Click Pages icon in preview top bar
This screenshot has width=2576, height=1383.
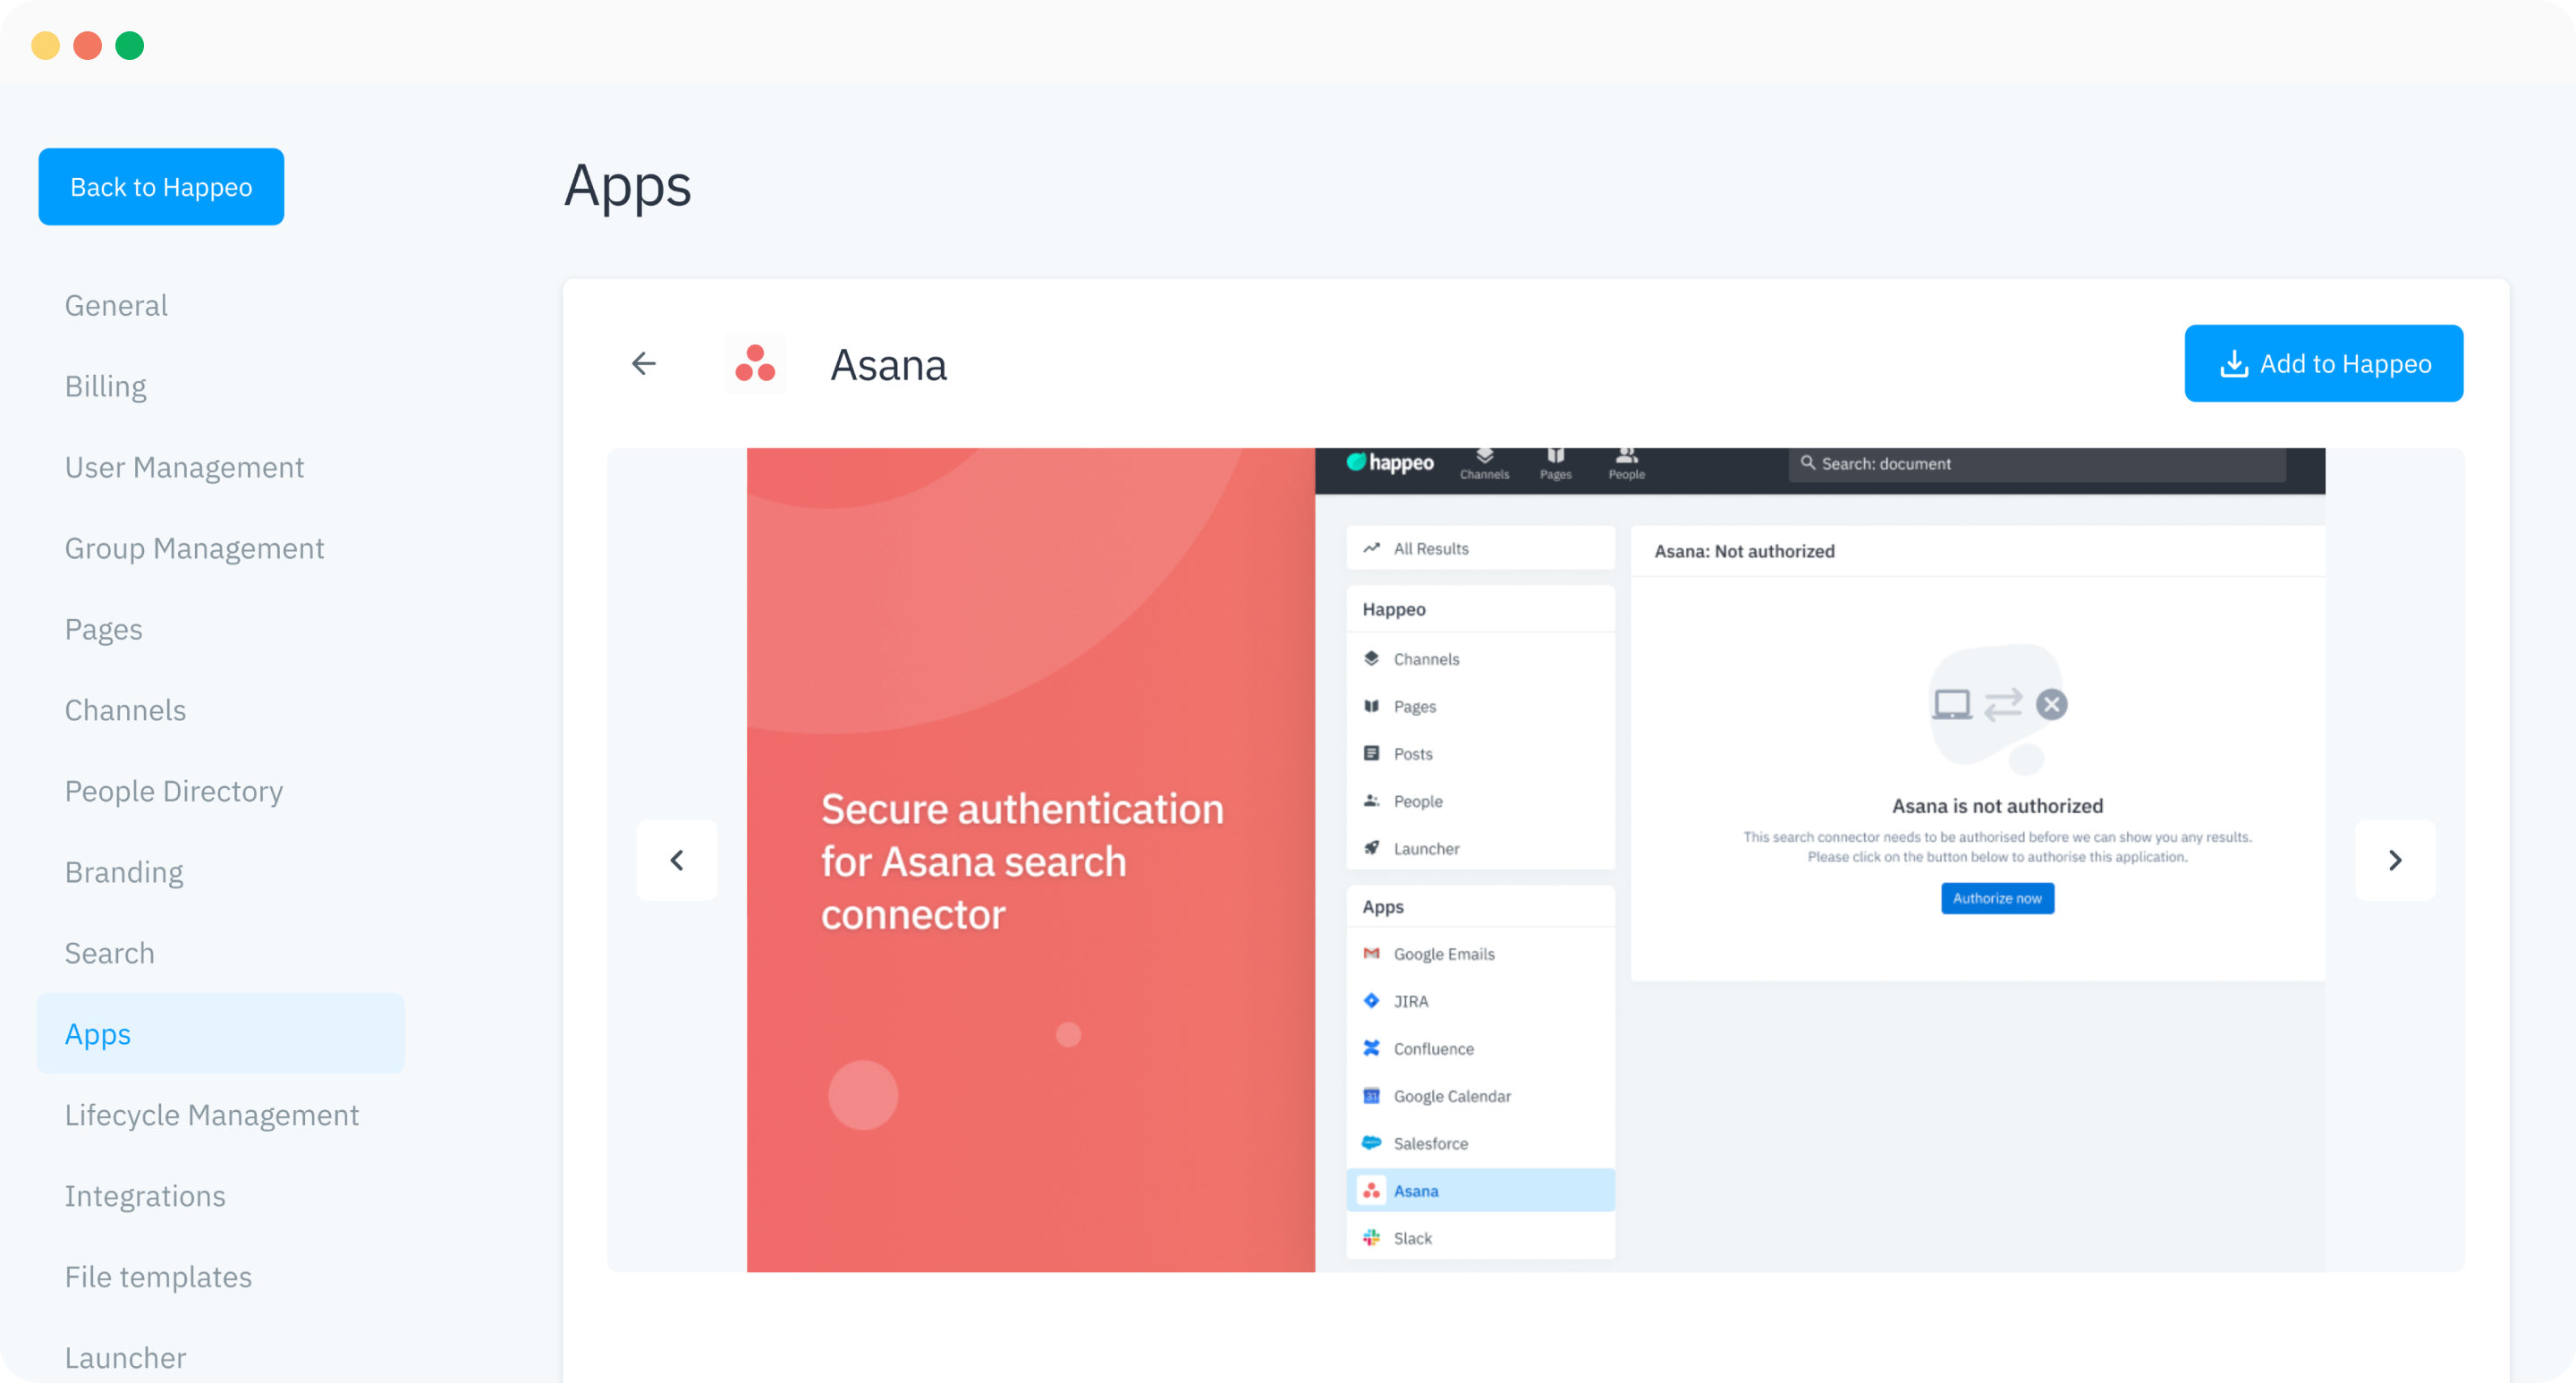pos(1555,464)
